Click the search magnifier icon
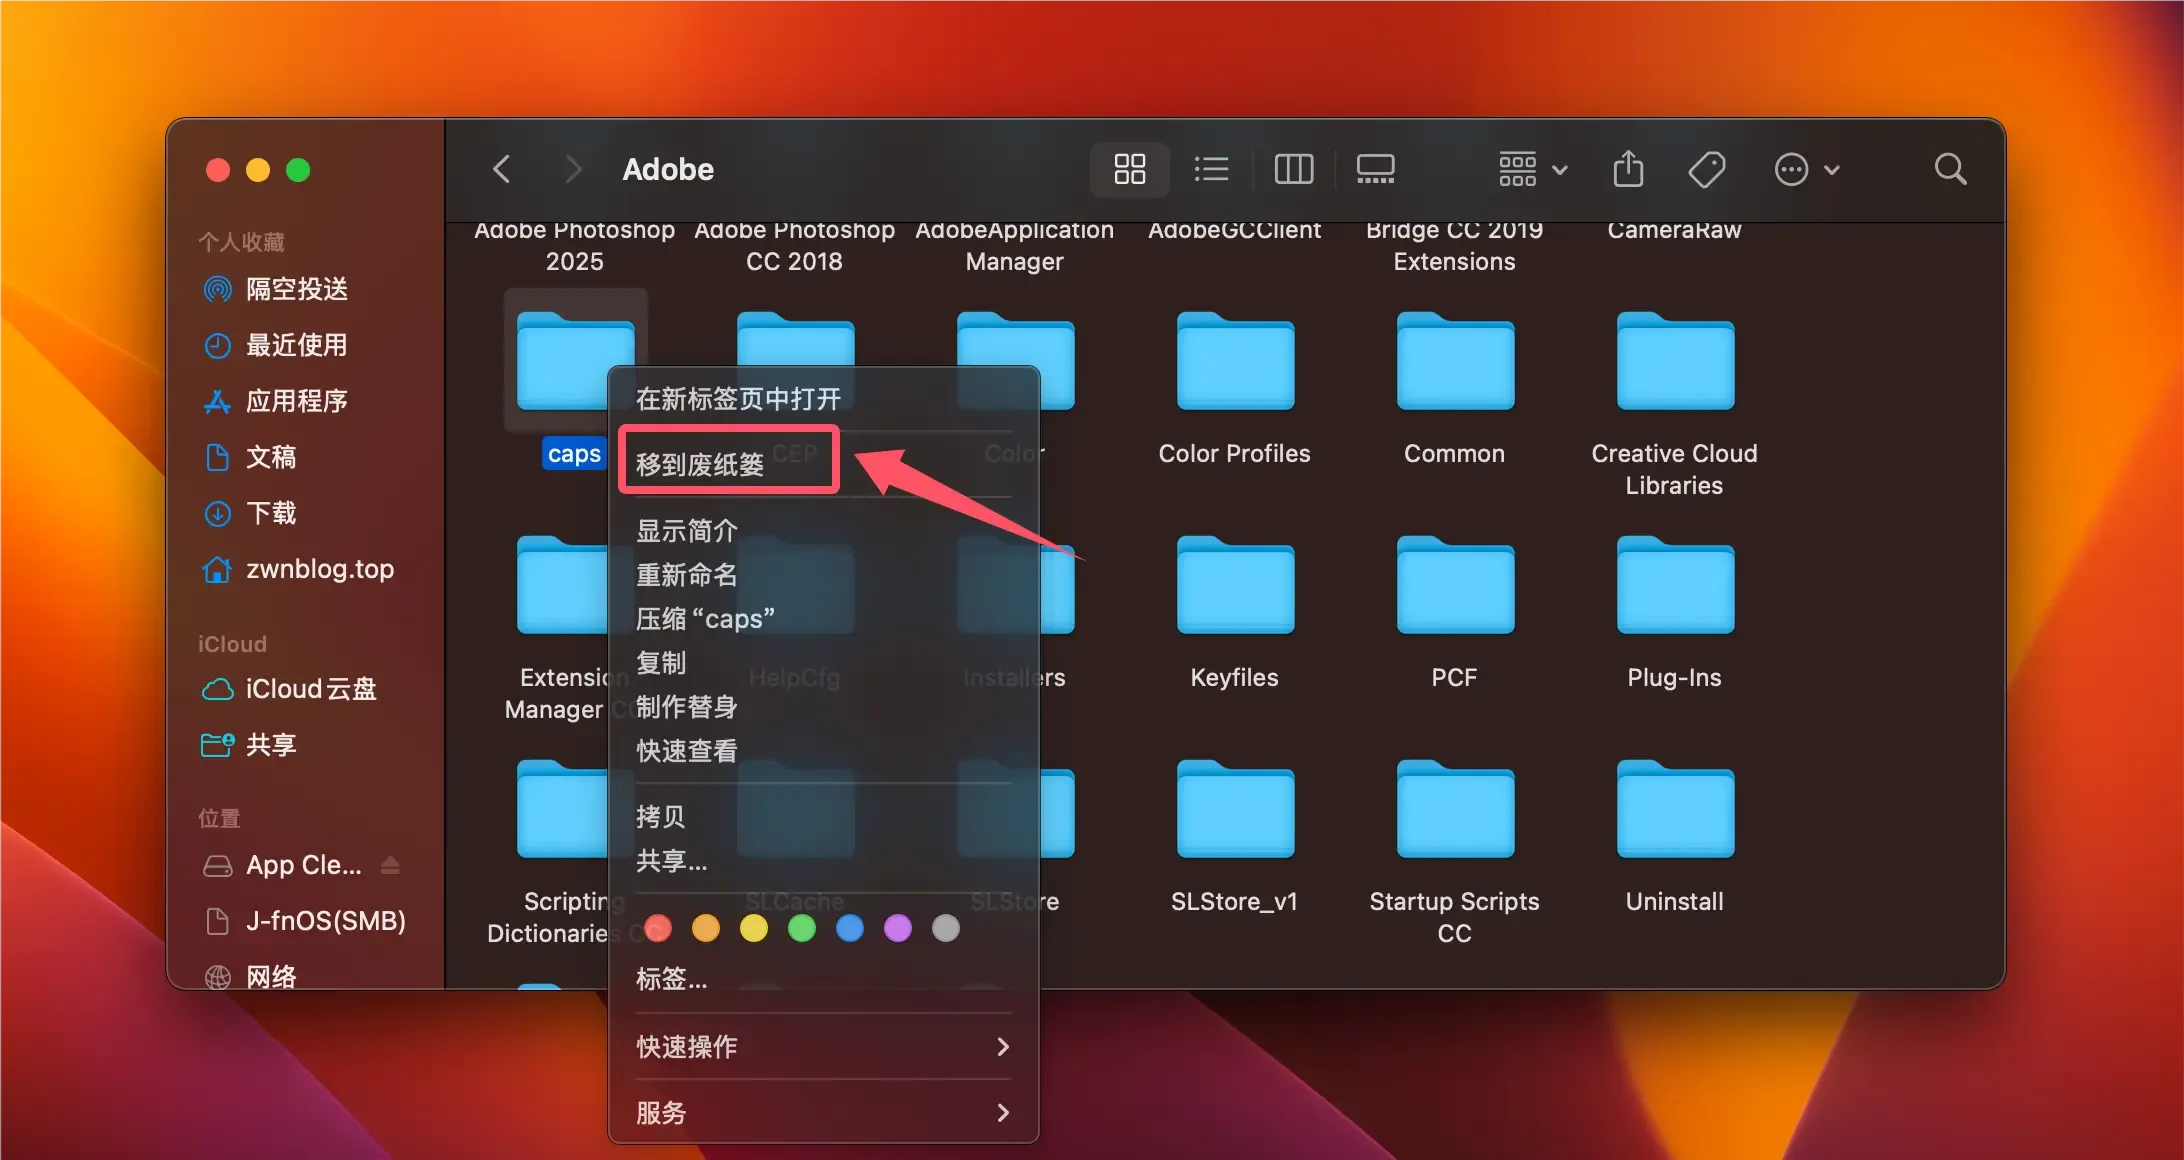The image size is (2184, 1160). point(1950,169)
